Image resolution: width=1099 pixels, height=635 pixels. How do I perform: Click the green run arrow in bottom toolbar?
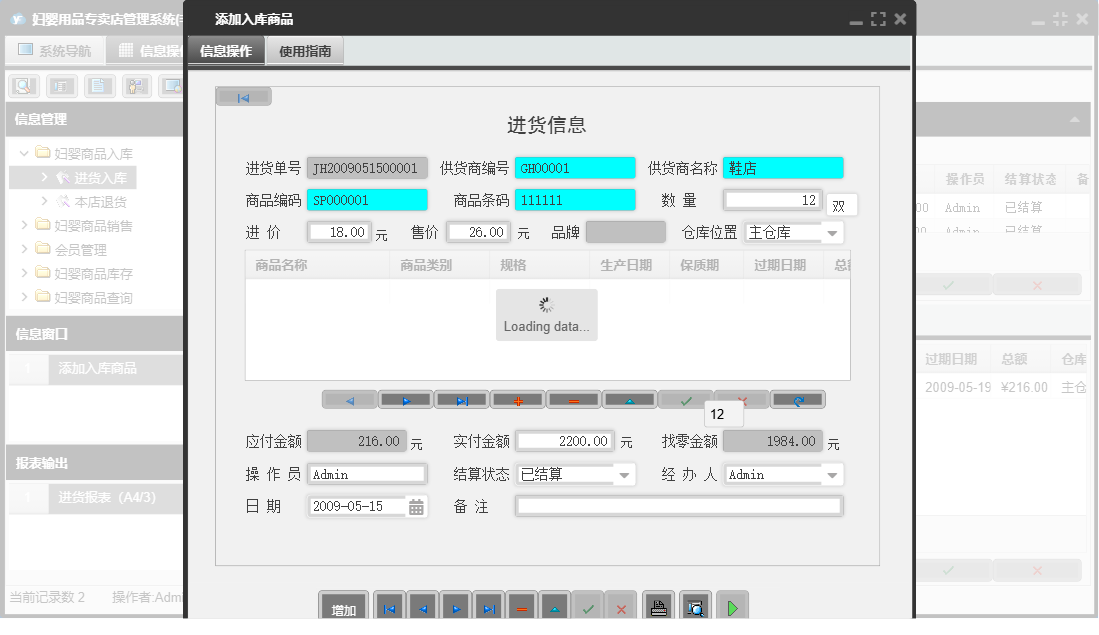[731, 605]
